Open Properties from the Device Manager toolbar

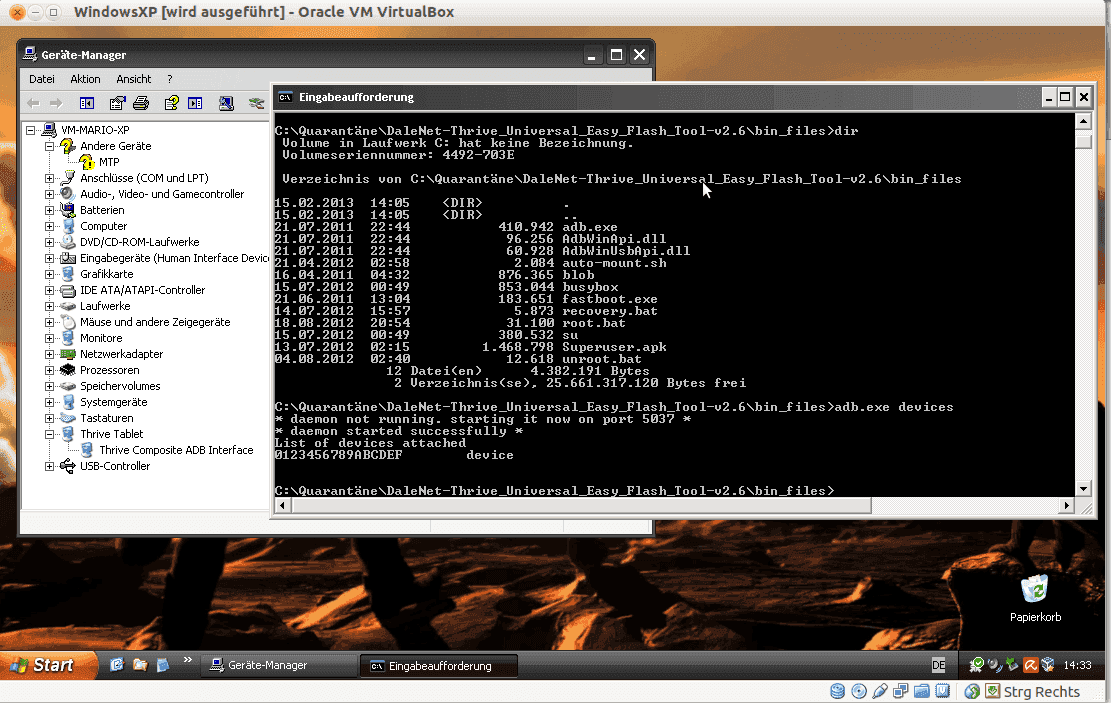point(117,103)
